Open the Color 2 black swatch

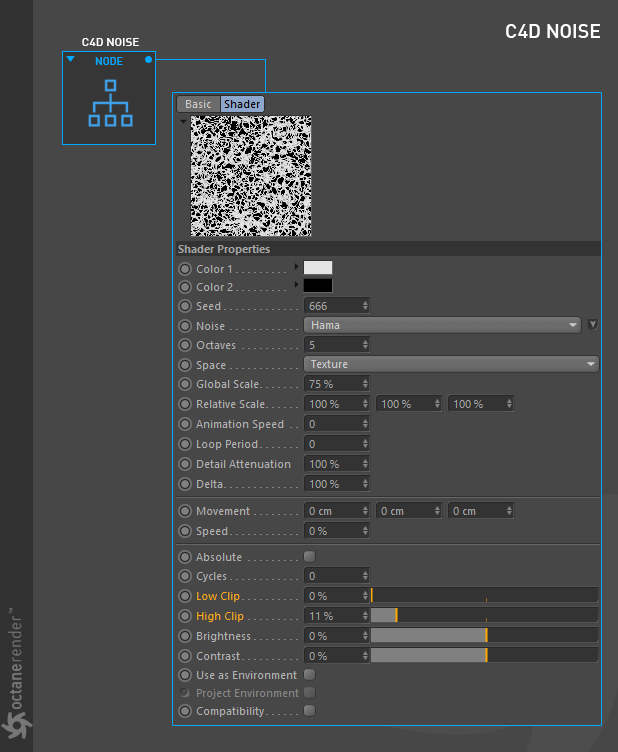coord(318,286)
